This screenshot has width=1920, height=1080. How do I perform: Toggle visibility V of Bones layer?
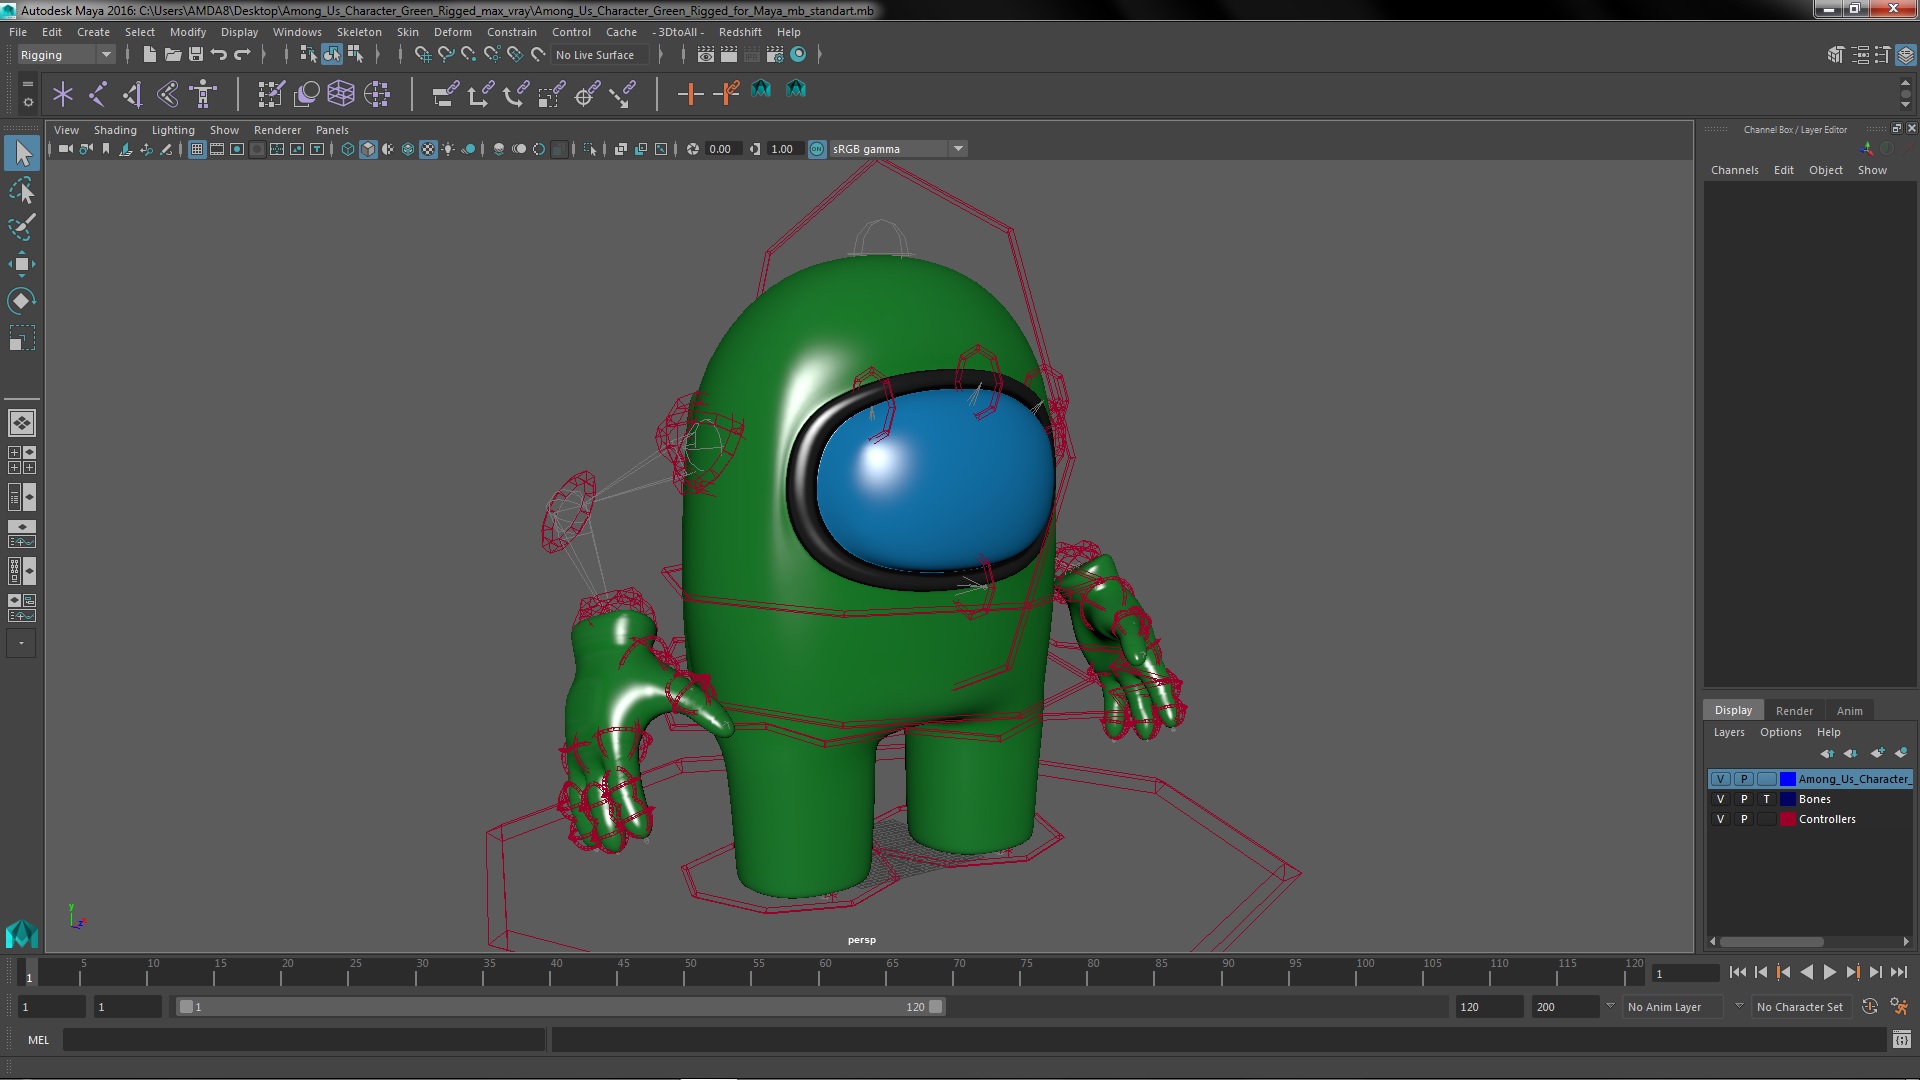click(x=1720, y=799)
